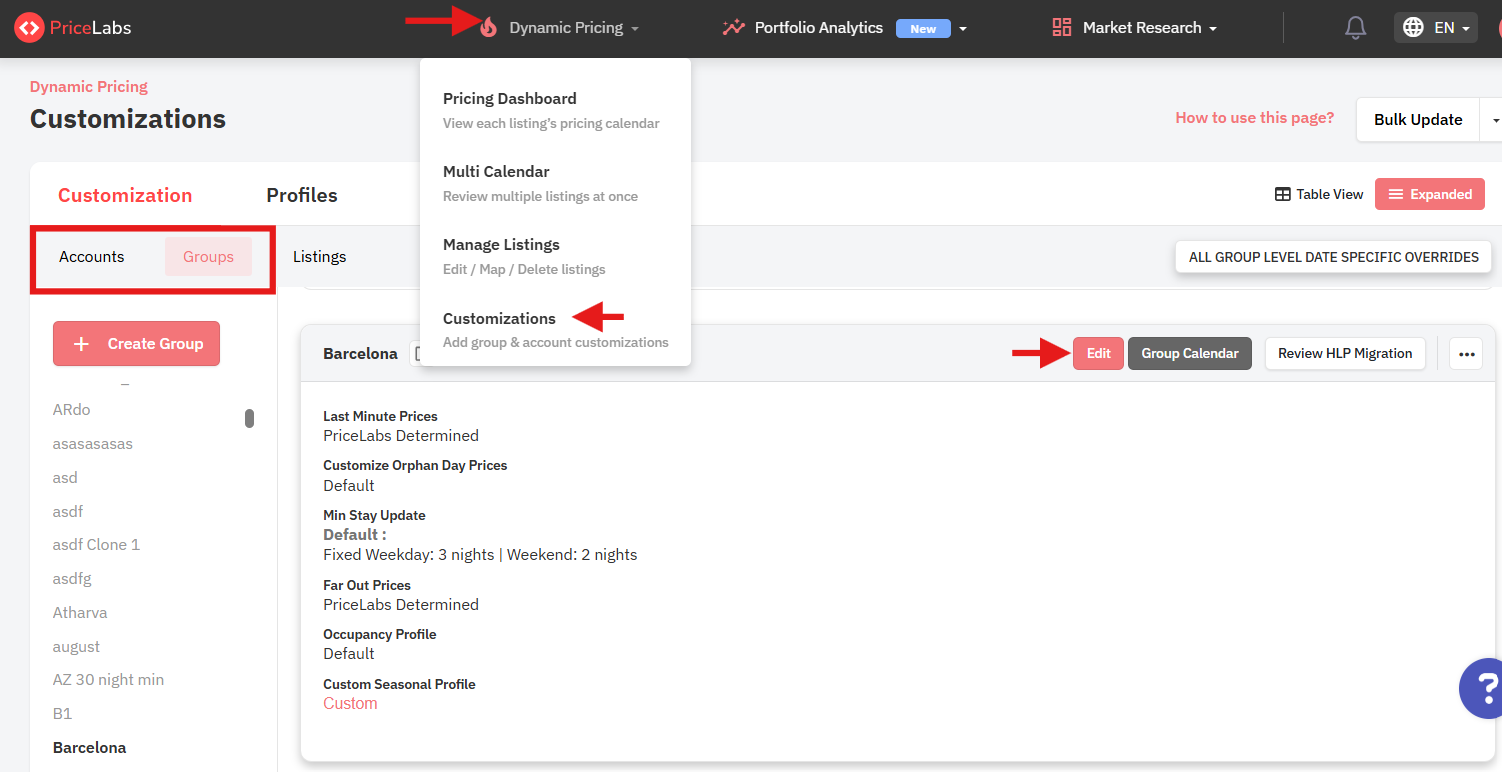Click the Custom Seasonal Profile label
Image resolution: width=1502 pixels, height=772 pixels.
(x=399, y=685)
